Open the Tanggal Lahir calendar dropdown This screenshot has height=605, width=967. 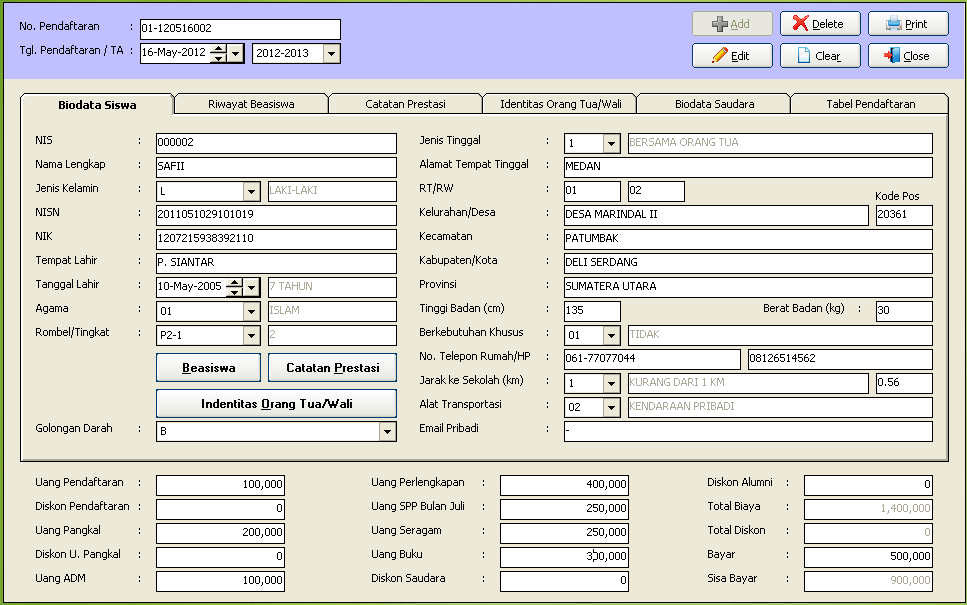[252, 287]
